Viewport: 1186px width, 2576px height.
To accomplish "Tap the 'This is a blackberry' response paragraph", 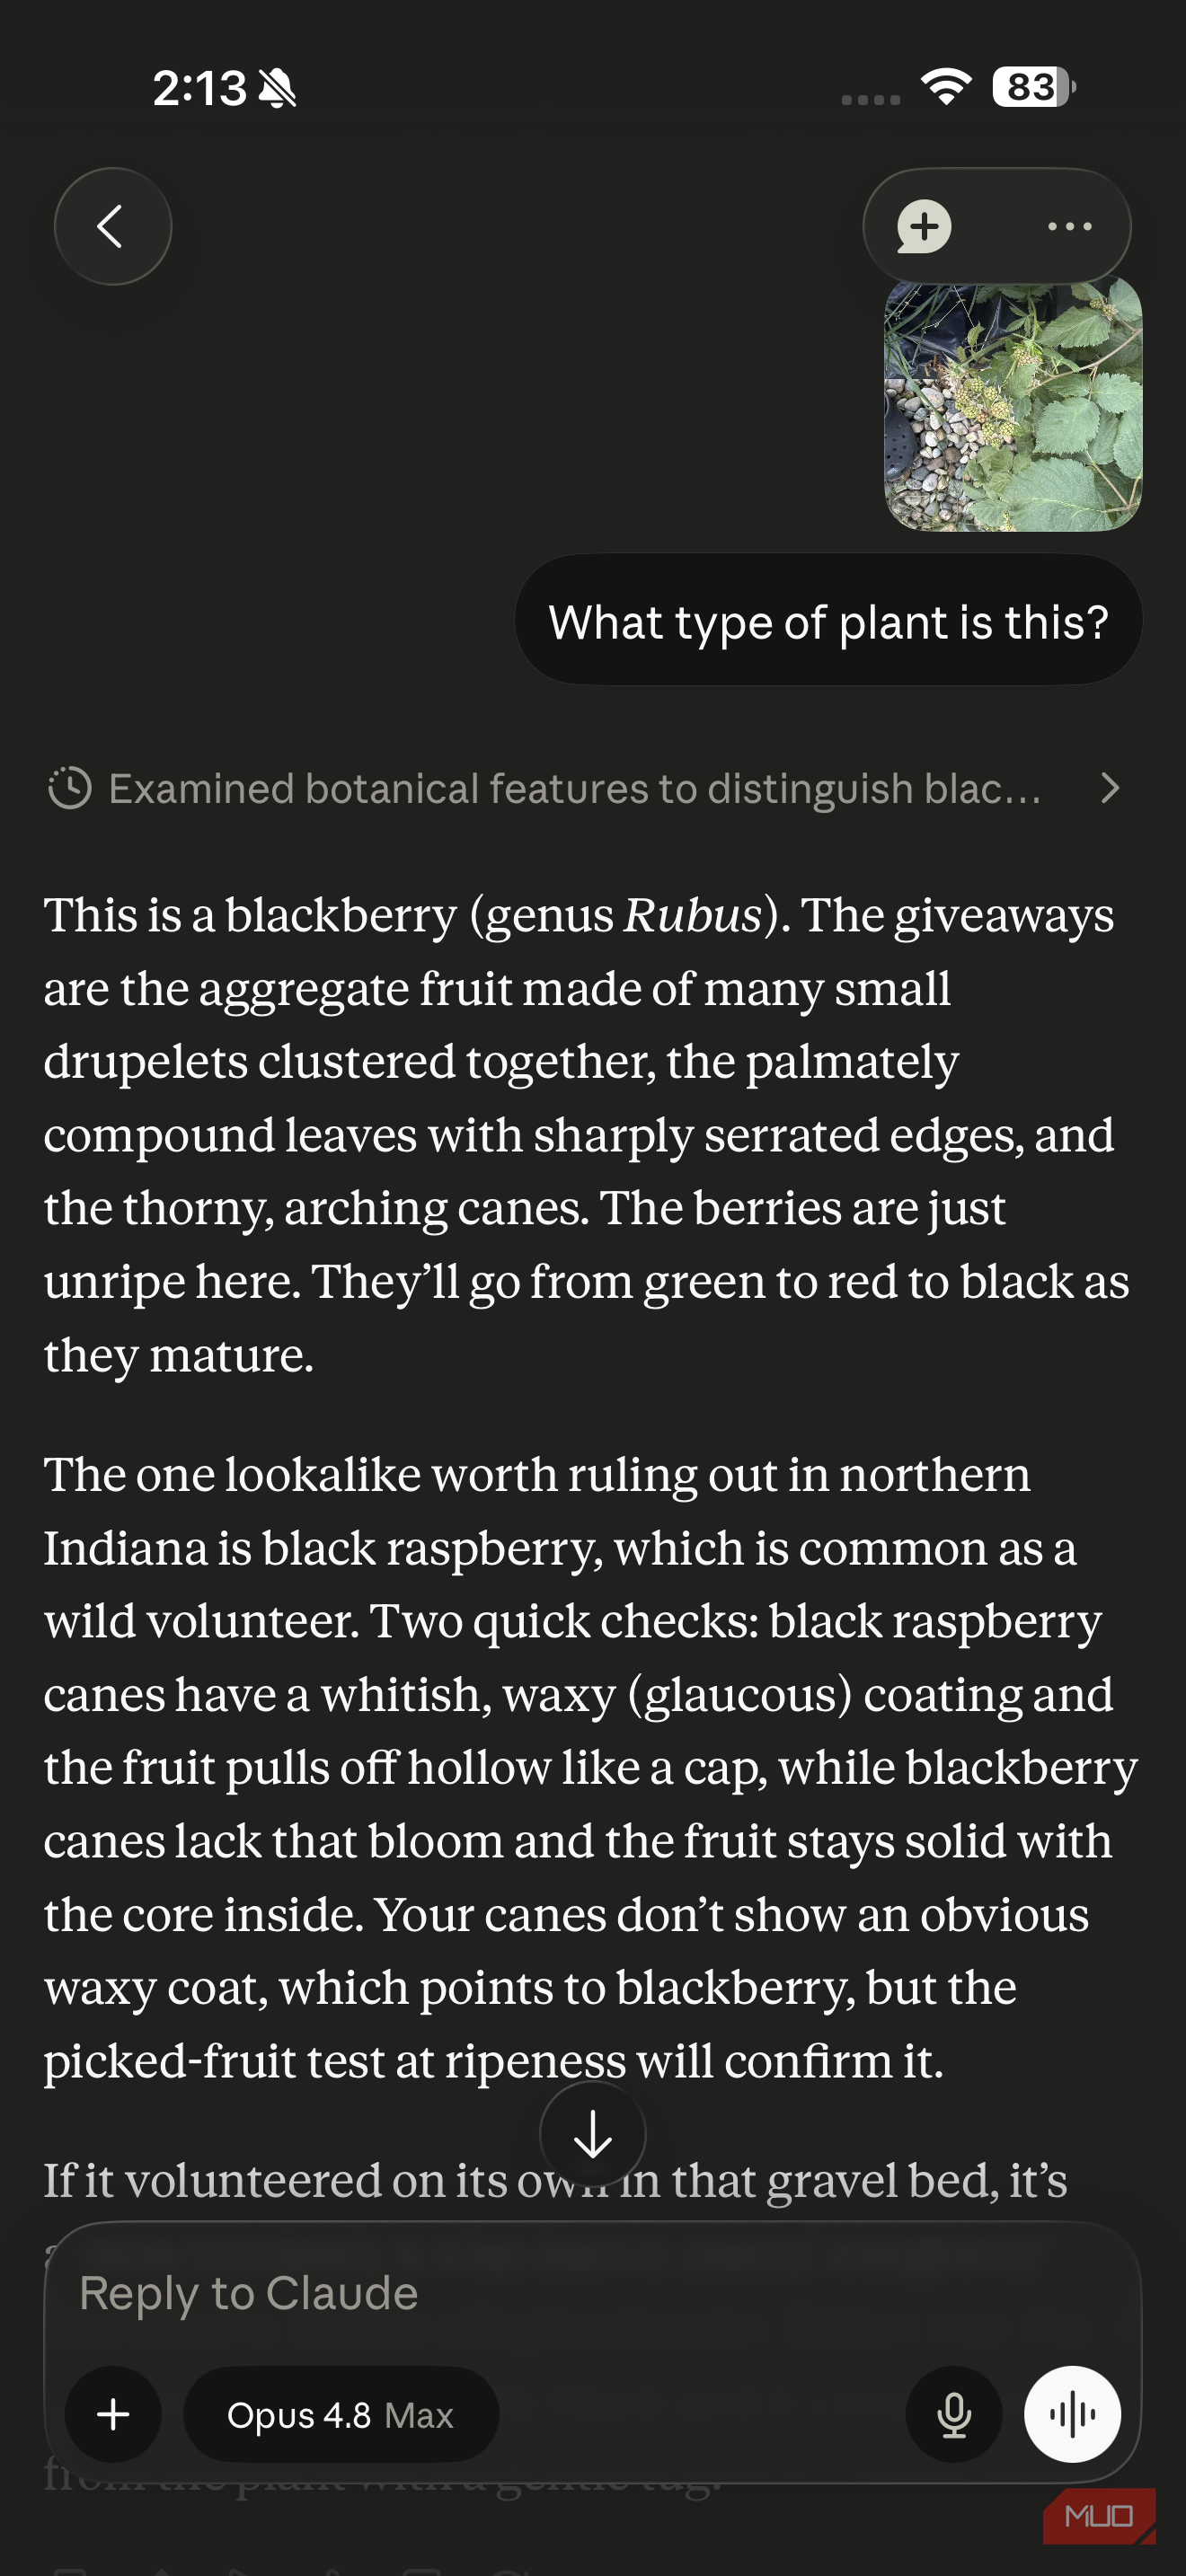I will click(x=586, y=1134).
